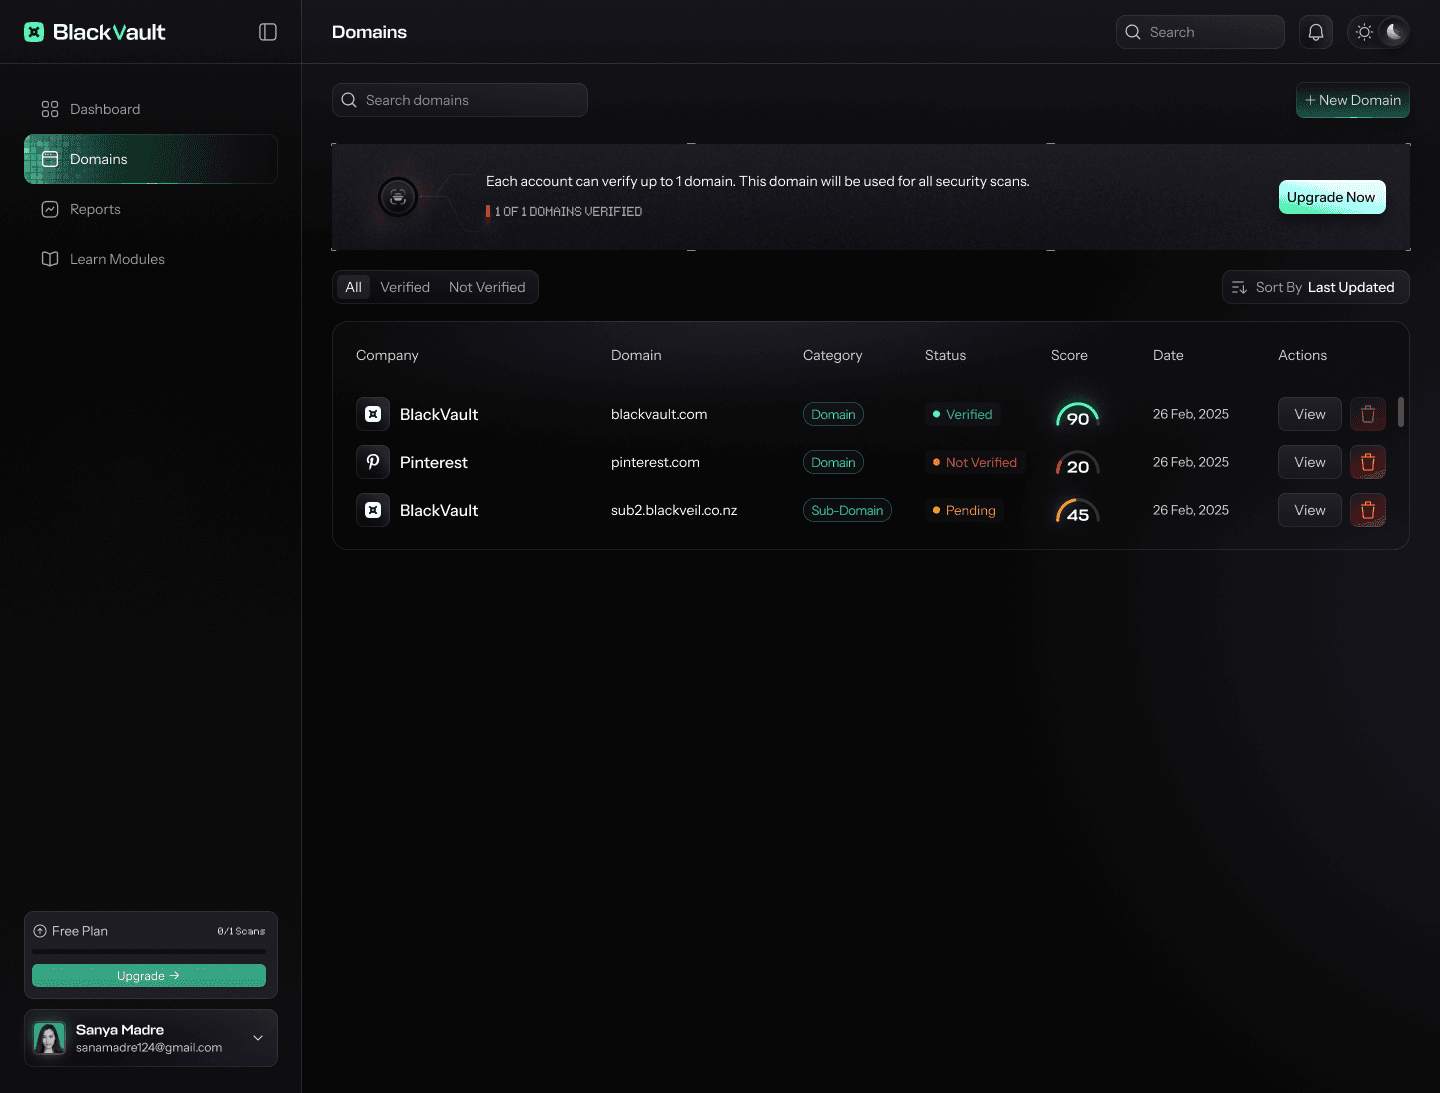
Task: Select the Not Verified filter tab
Action: [x=487, y=287]
